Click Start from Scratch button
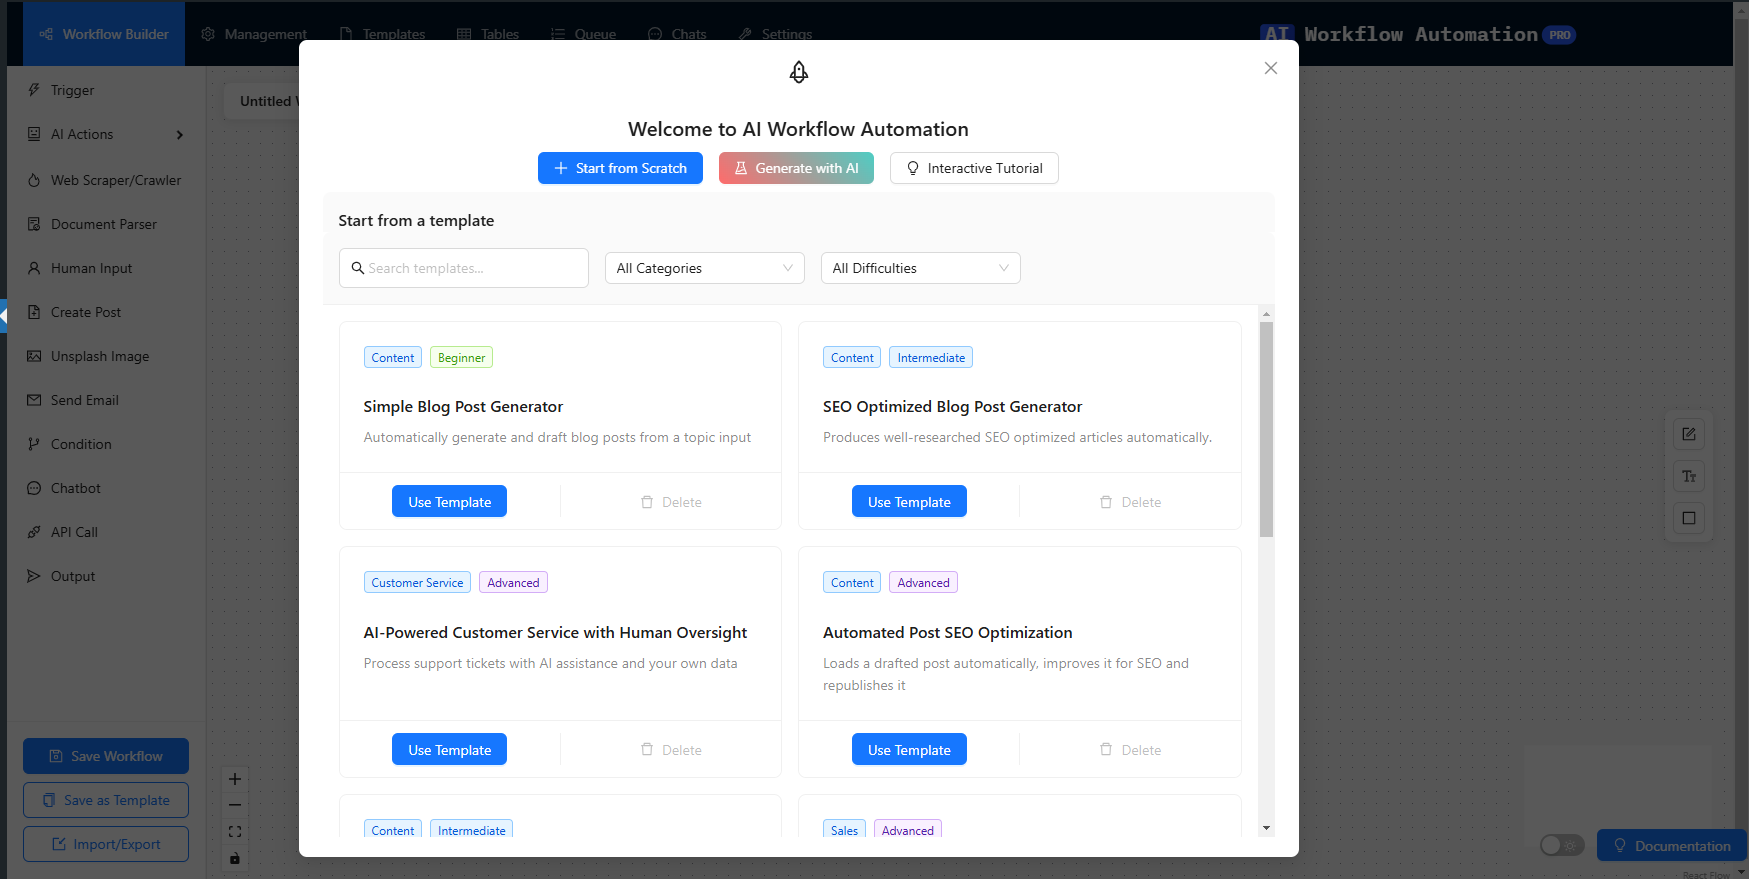1749x879 pixels. pos(620,168)
